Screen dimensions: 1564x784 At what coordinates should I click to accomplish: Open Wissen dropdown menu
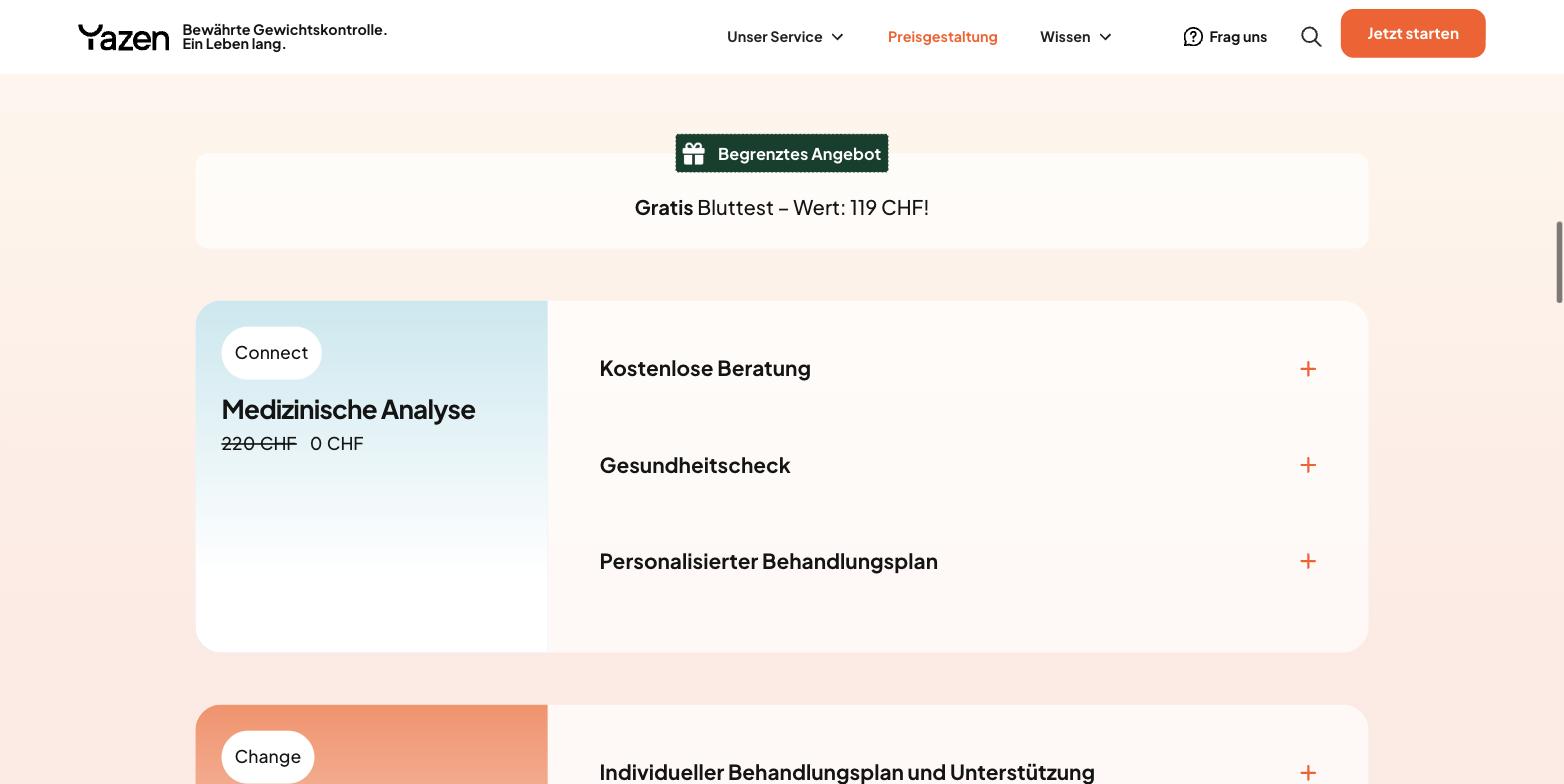[x=1076, y=37]
